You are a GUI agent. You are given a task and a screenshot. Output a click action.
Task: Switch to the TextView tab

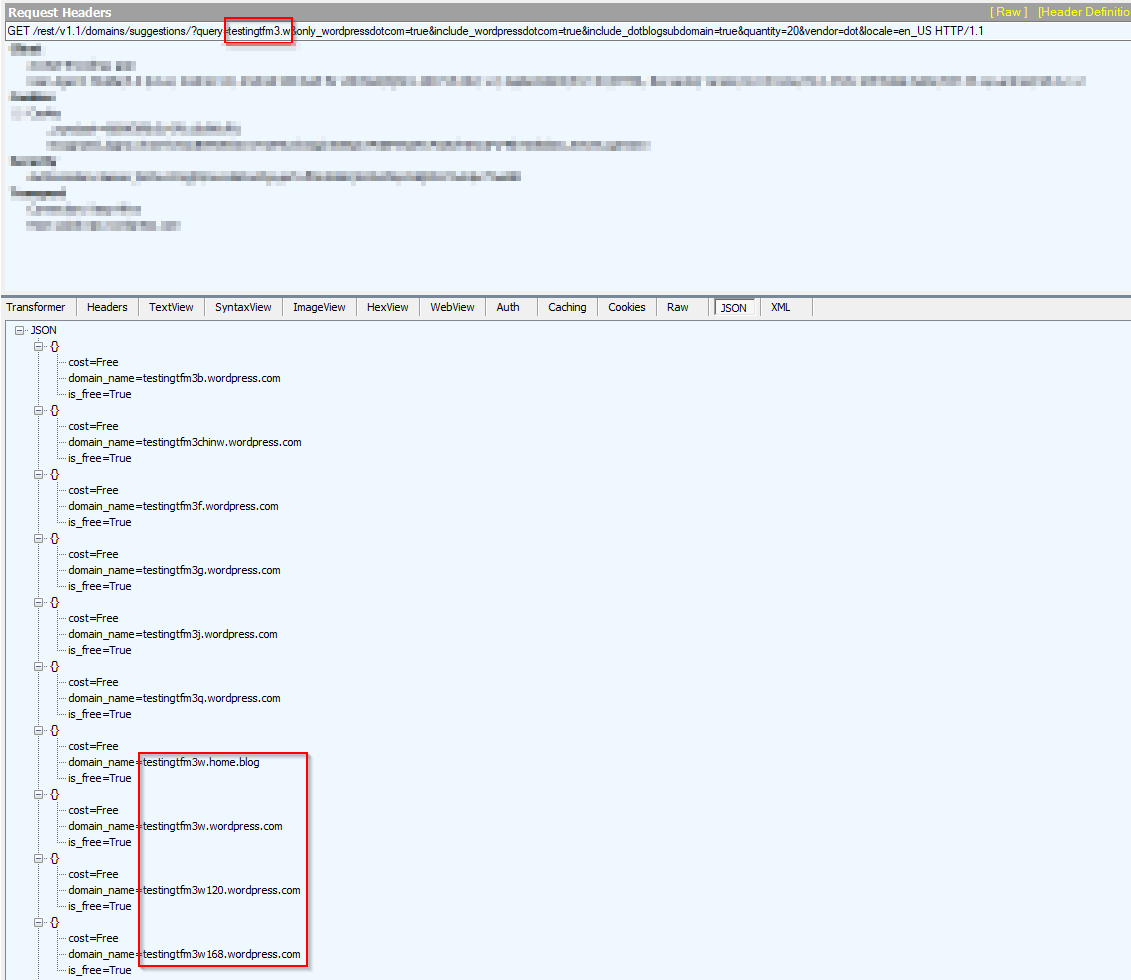171,307
